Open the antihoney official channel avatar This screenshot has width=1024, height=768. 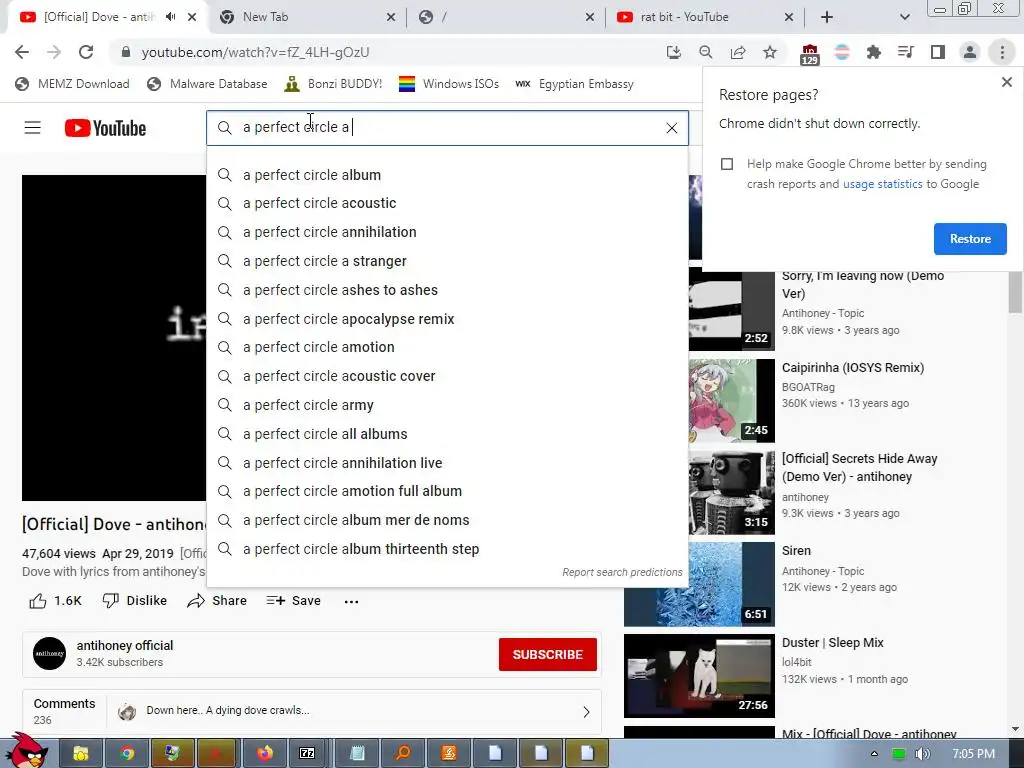click(50, 654)
